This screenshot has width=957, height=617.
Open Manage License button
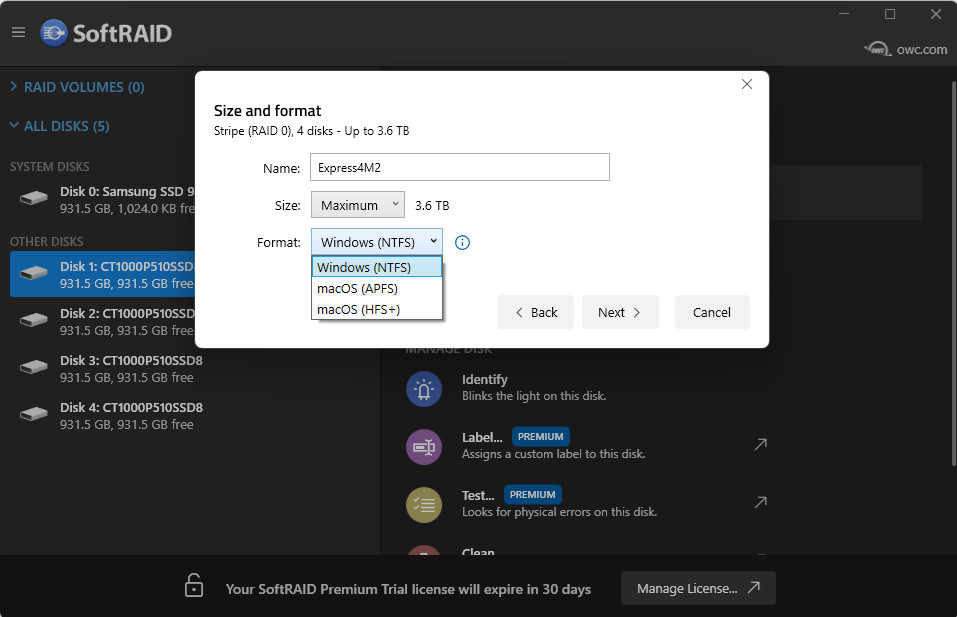(698, 588)
